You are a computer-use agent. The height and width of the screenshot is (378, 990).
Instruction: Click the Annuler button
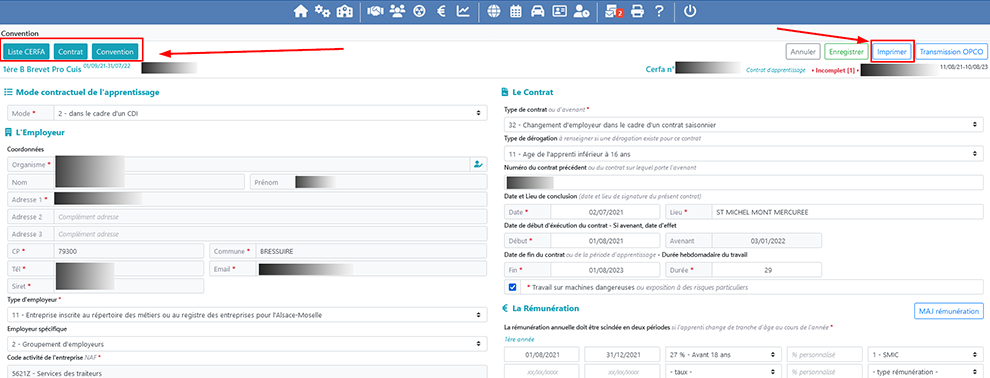[803, 52]
